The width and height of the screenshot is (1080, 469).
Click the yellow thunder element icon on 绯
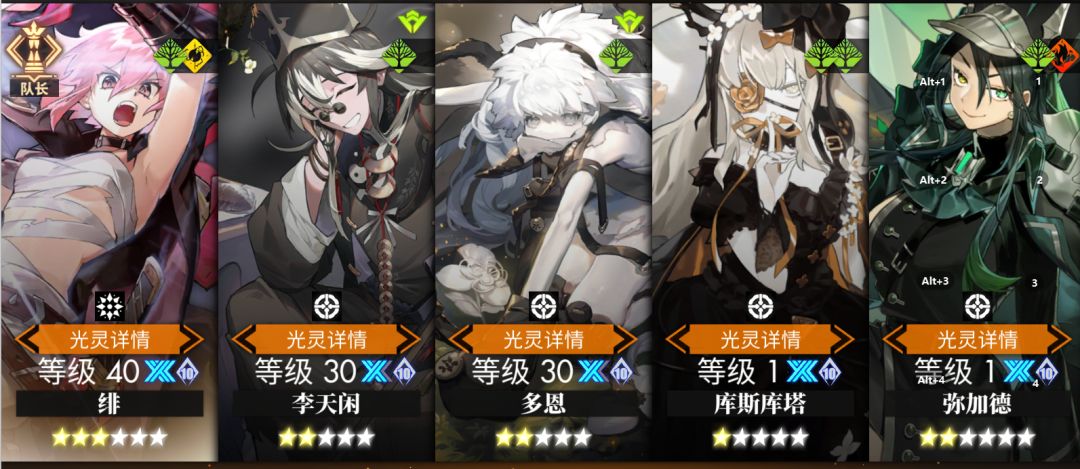[x=195, y=55]
